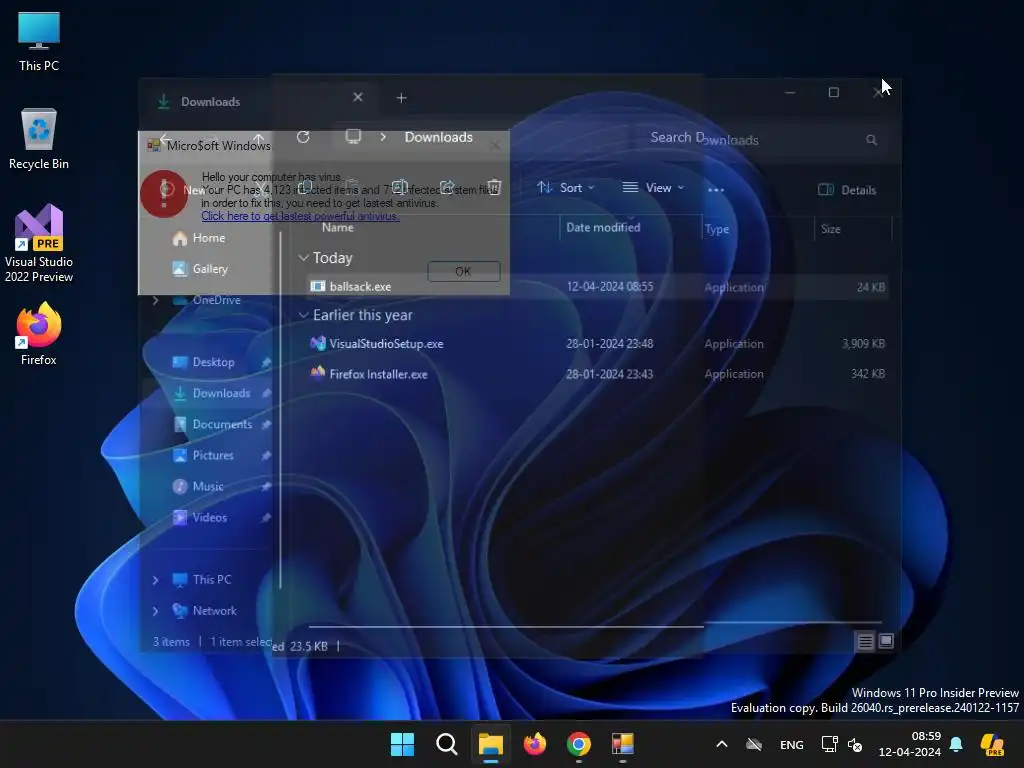Open Videos in navigation pane
The width and height of the screenshot is (1024, 768).
[x=200, y=517]
